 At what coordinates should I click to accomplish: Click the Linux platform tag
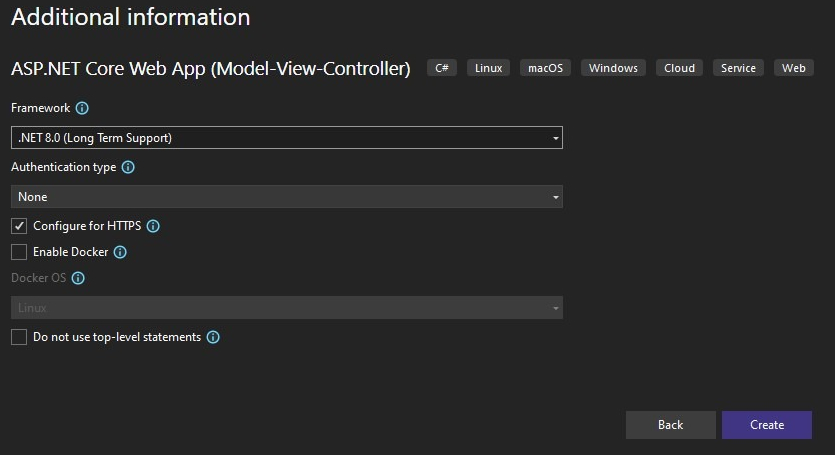(x=489, y=68)
